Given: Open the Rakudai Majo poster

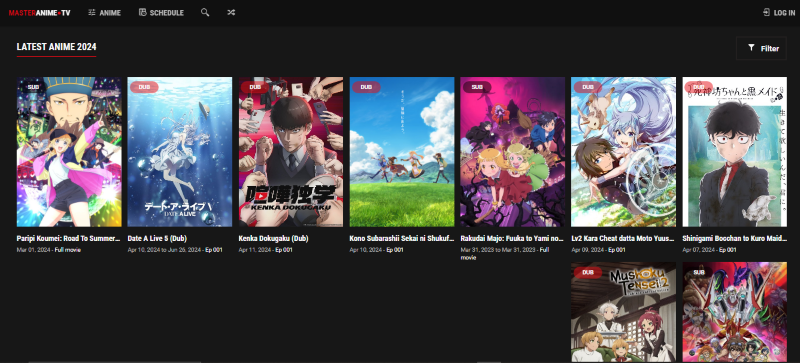Looking at the screenshot, I should 513,152.
